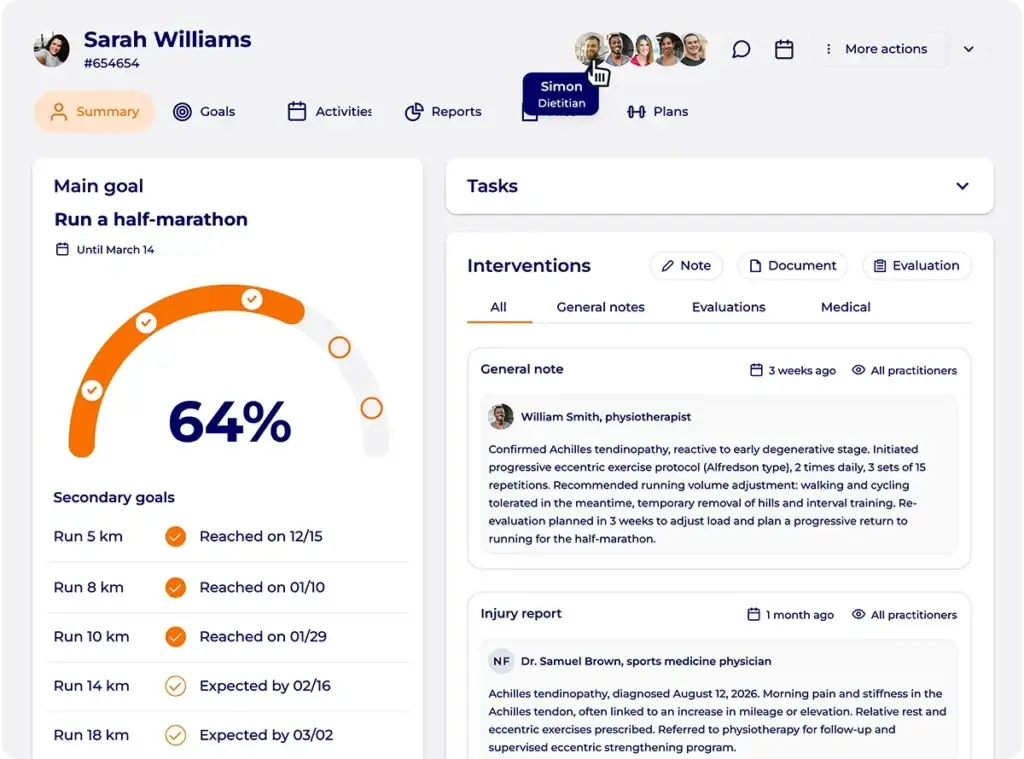Toggle the Run 18 km goal checkmark
Viewport: 1024px width, 759px height.
pyautogui.click(x=175, y=735)
